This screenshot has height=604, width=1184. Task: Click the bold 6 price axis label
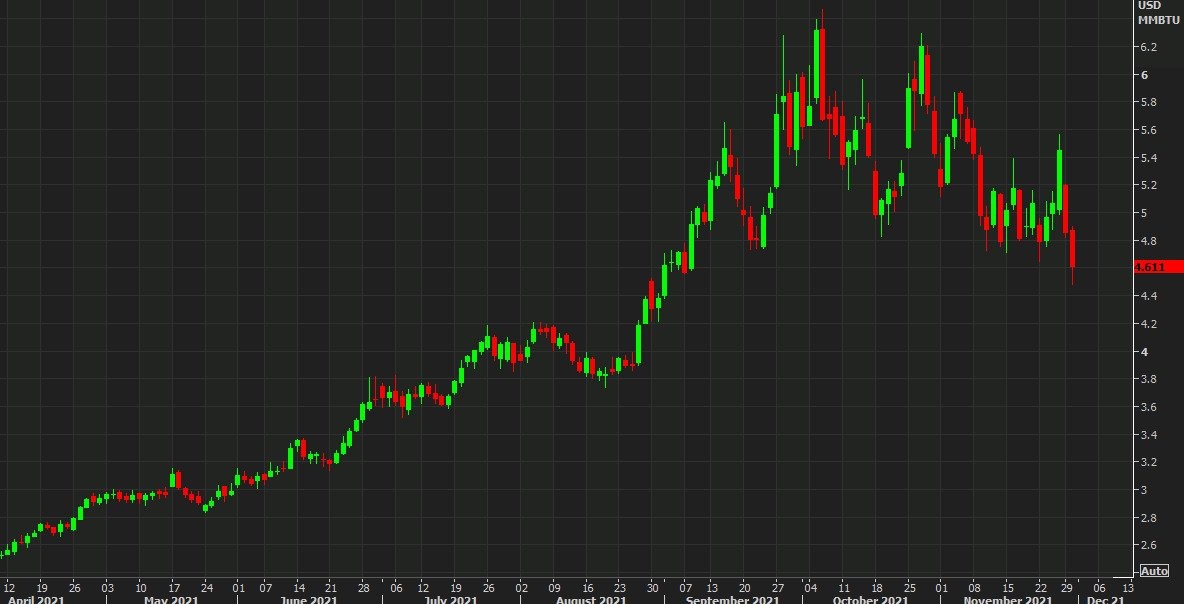tap(1145, 75)
